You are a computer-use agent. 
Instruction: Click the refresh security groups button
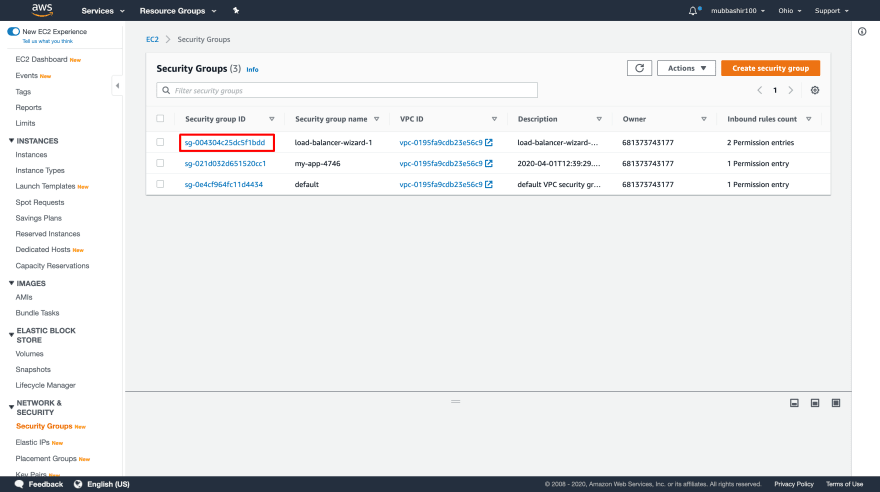[639, 68]
